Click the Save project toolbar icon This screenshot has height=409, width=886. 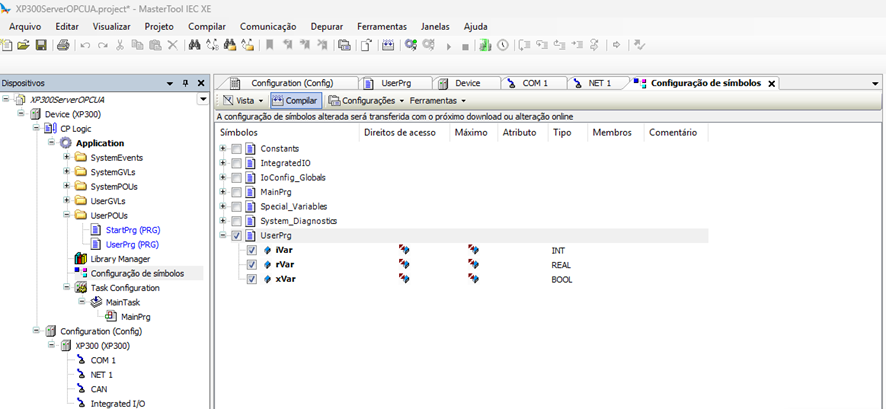pyautogui.click(x=41, y=45)
